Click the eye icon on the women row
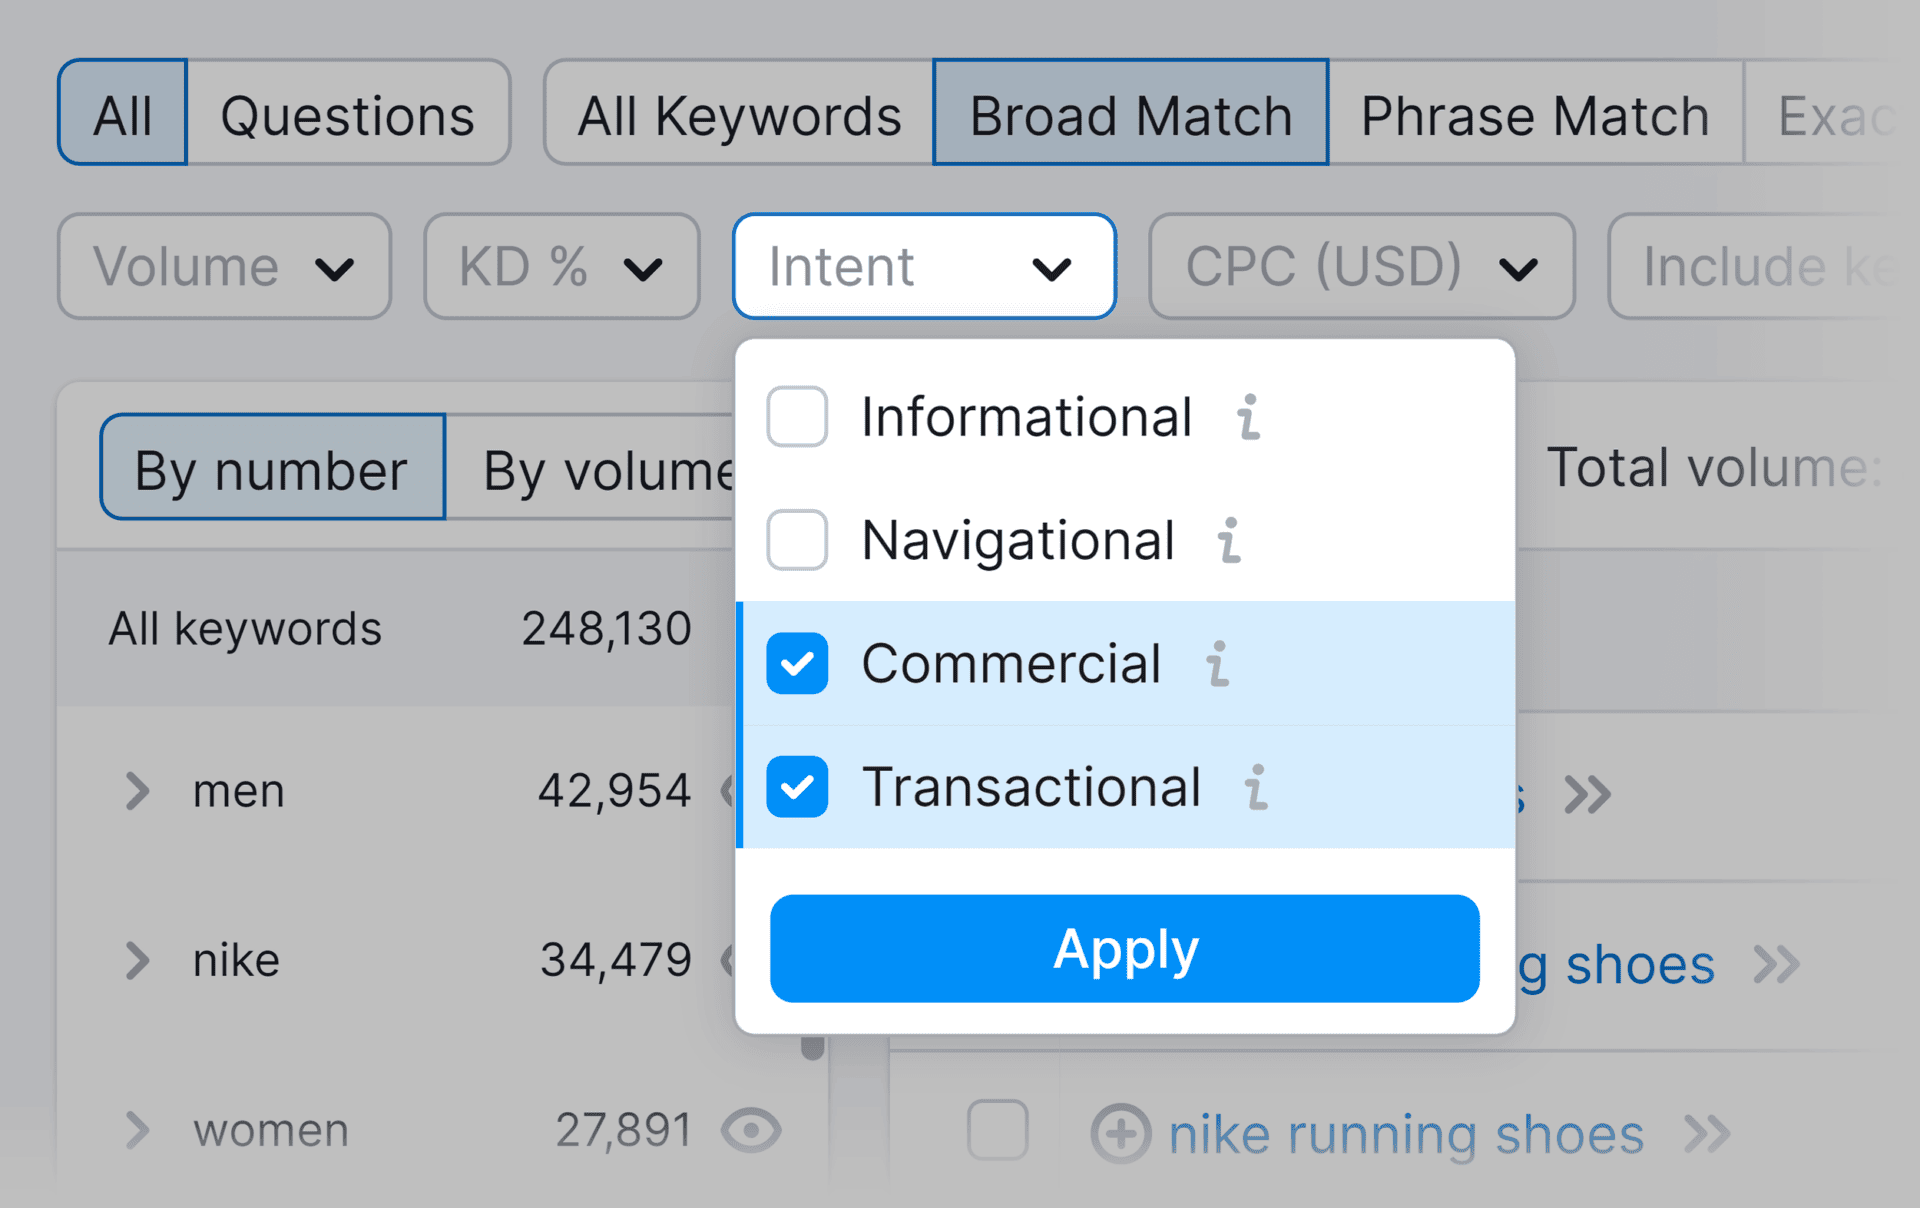 pos(749,1131)
